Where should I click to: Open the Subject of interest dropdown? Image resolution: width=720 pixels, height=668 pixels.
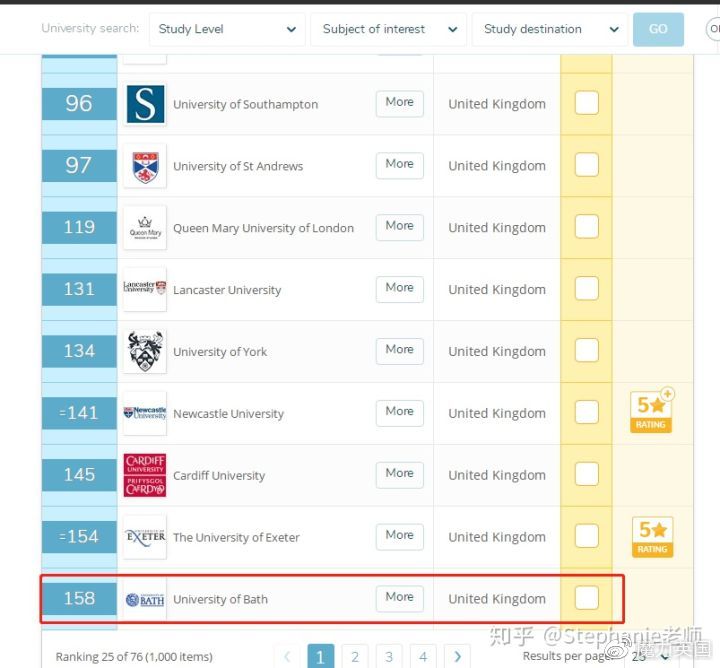(388, 29)
